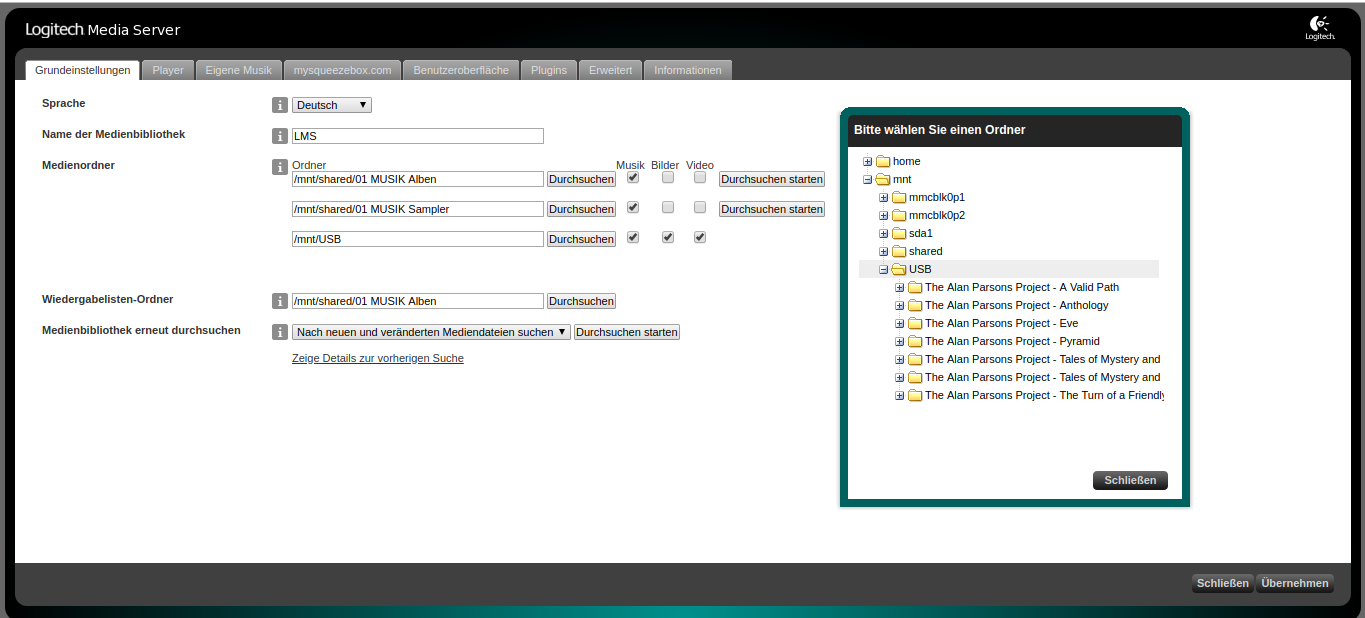
Task: Open the mysqueezebox.com tab
Action: [342, 70]
